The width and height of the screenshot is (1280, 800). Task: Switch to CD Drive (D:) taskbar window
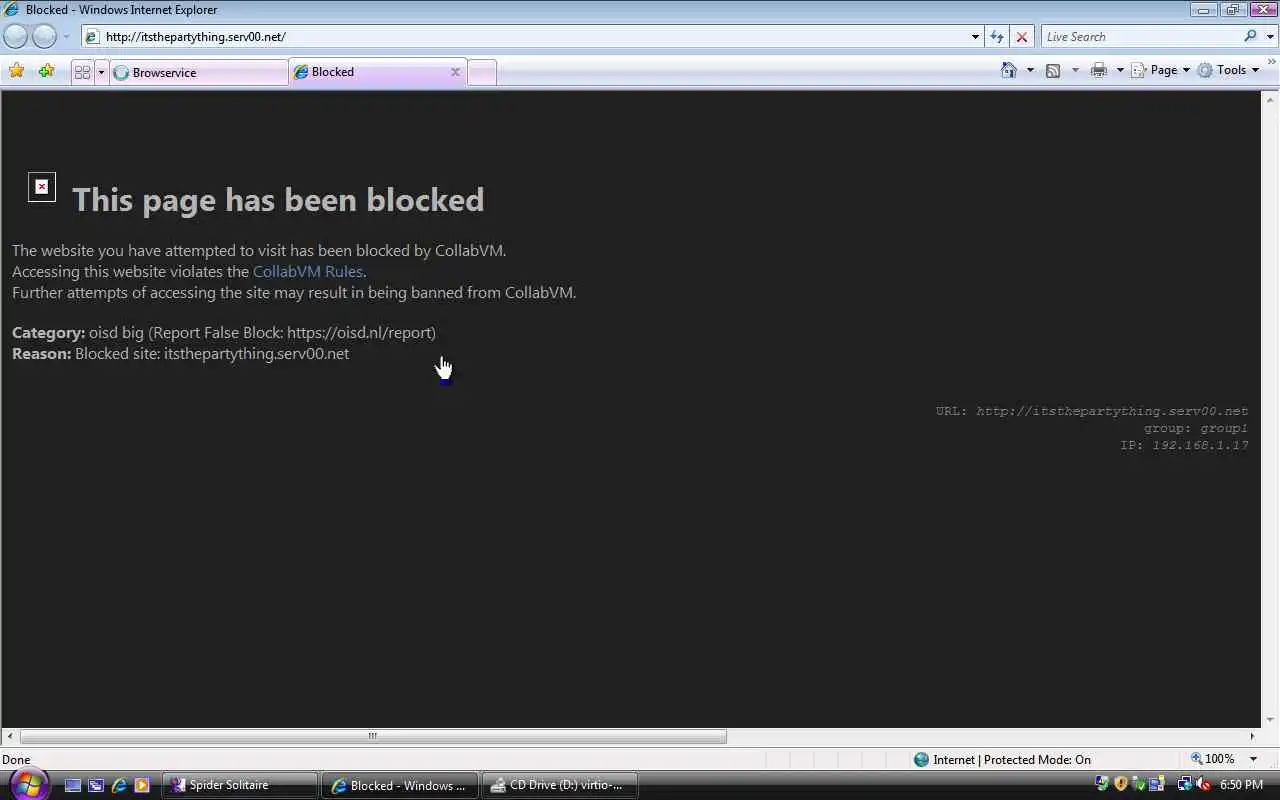(x=558, y=785)
